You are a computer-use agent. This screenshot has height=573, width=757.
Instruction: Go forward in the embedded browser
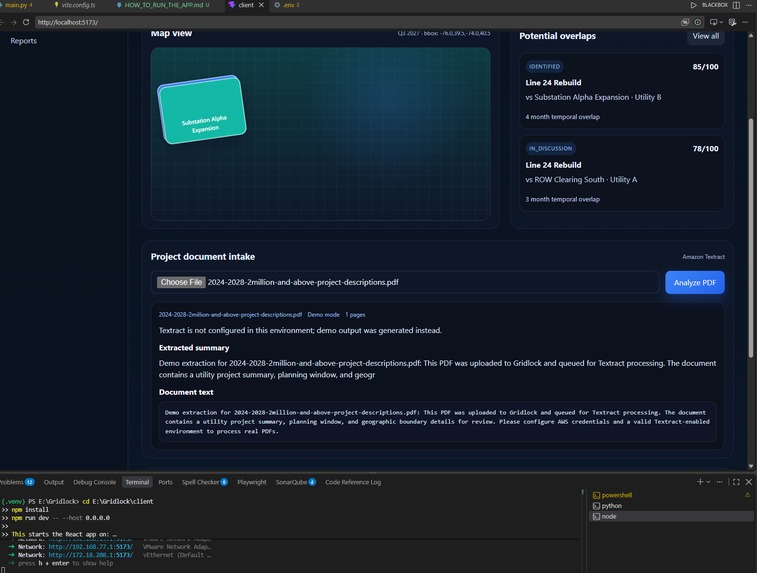14,22
